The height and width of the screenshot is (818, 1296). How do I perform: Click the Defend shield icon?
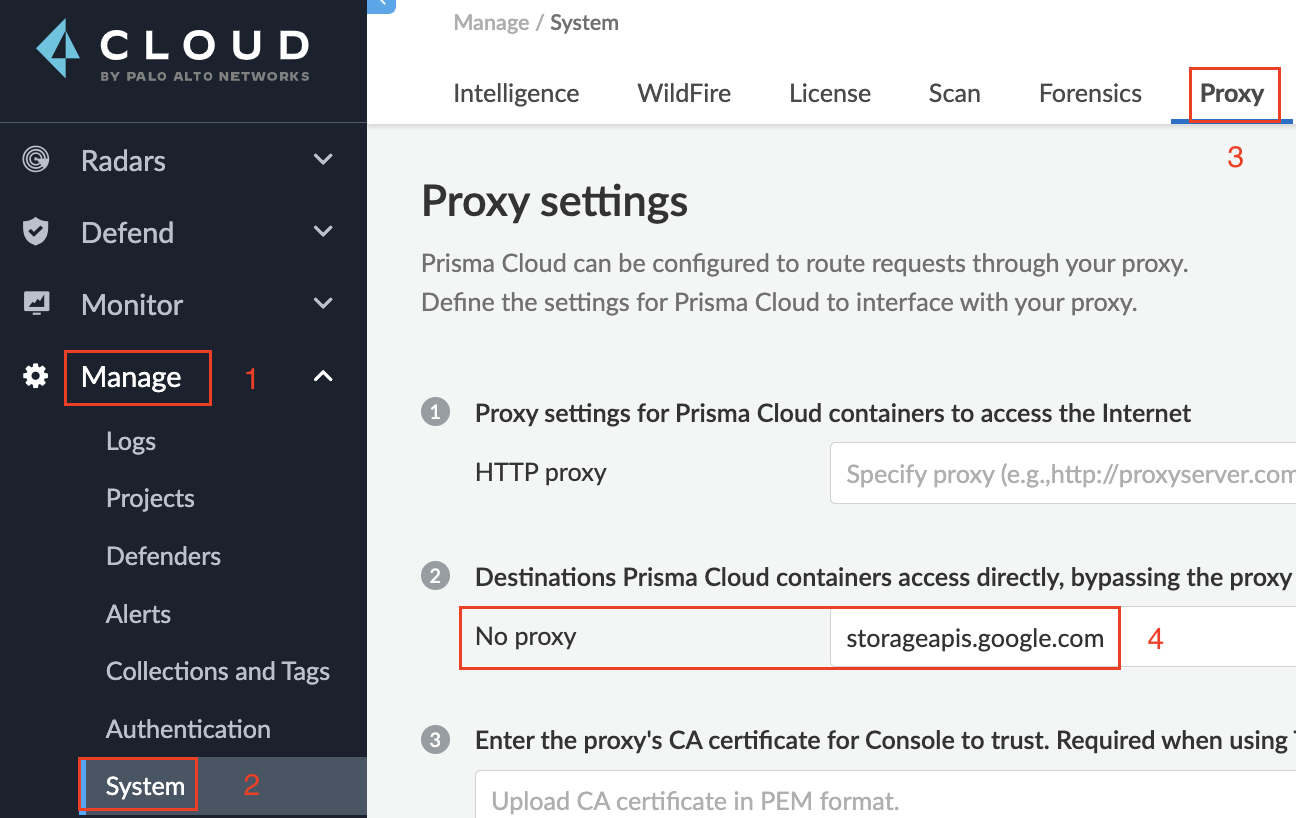click(36, 232)
